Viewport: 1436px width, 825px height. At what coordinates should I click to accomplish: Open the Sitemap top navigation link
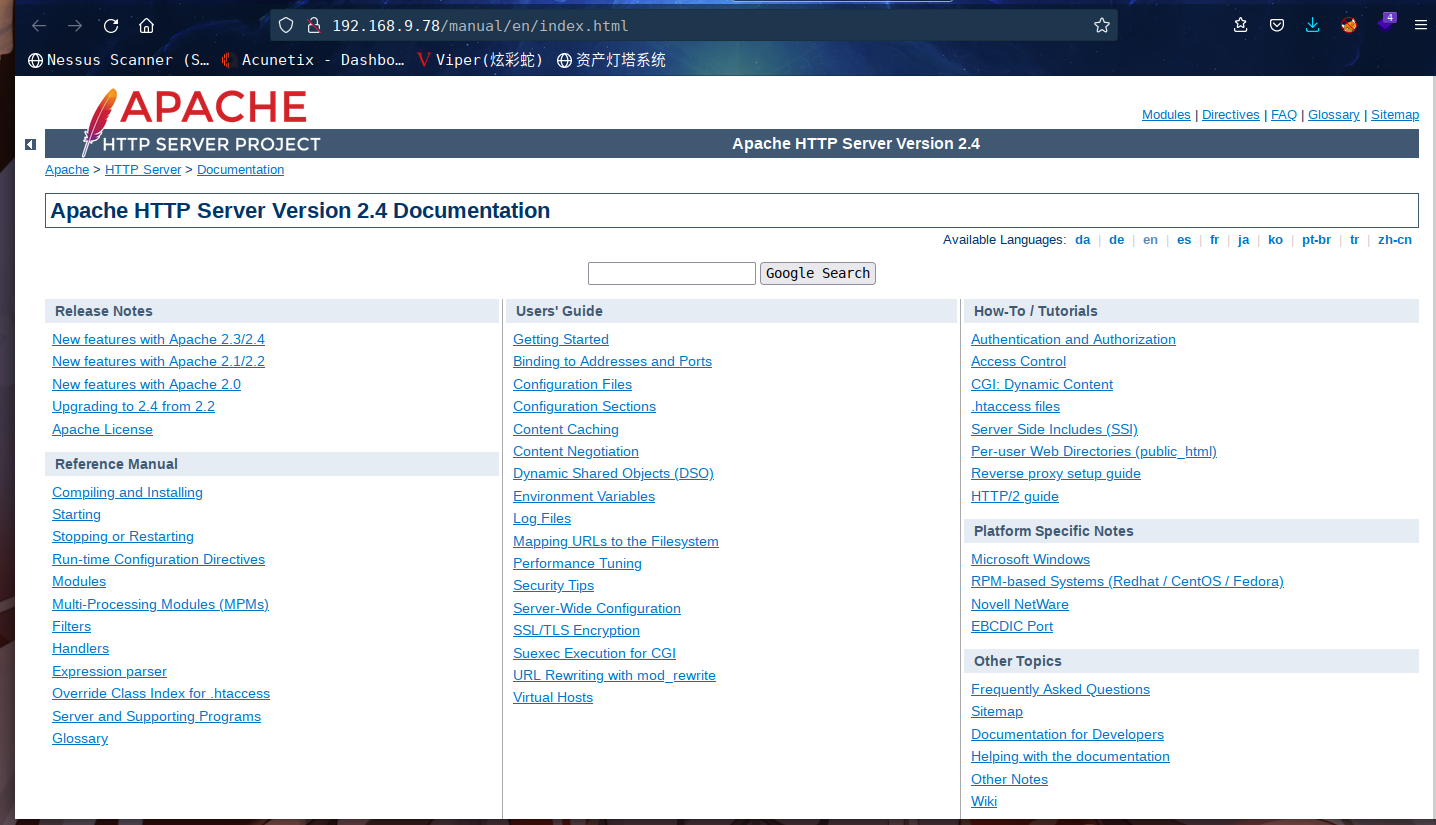click(x=1395, y=115)
